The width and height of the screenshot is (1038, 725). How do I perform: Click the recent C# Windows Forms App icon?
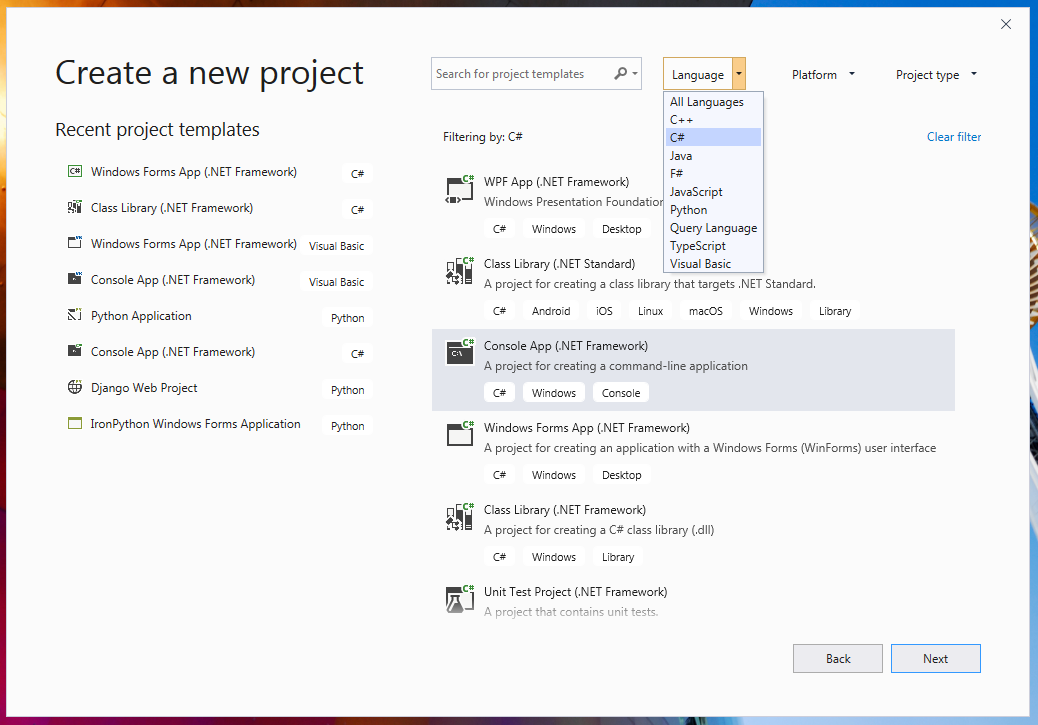pyautogui.click(x=75, y=171)
